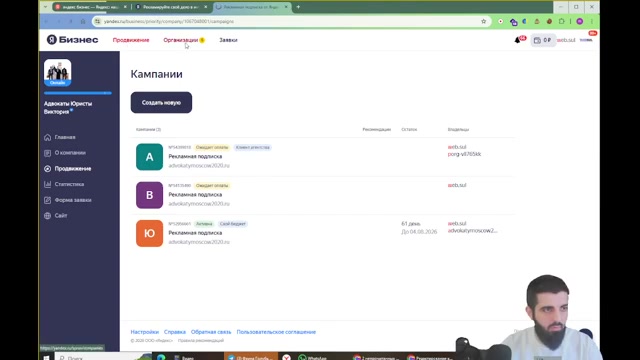Open Microsoft Edge from the taskbar
640x360 pixels.
click(161, 357)
